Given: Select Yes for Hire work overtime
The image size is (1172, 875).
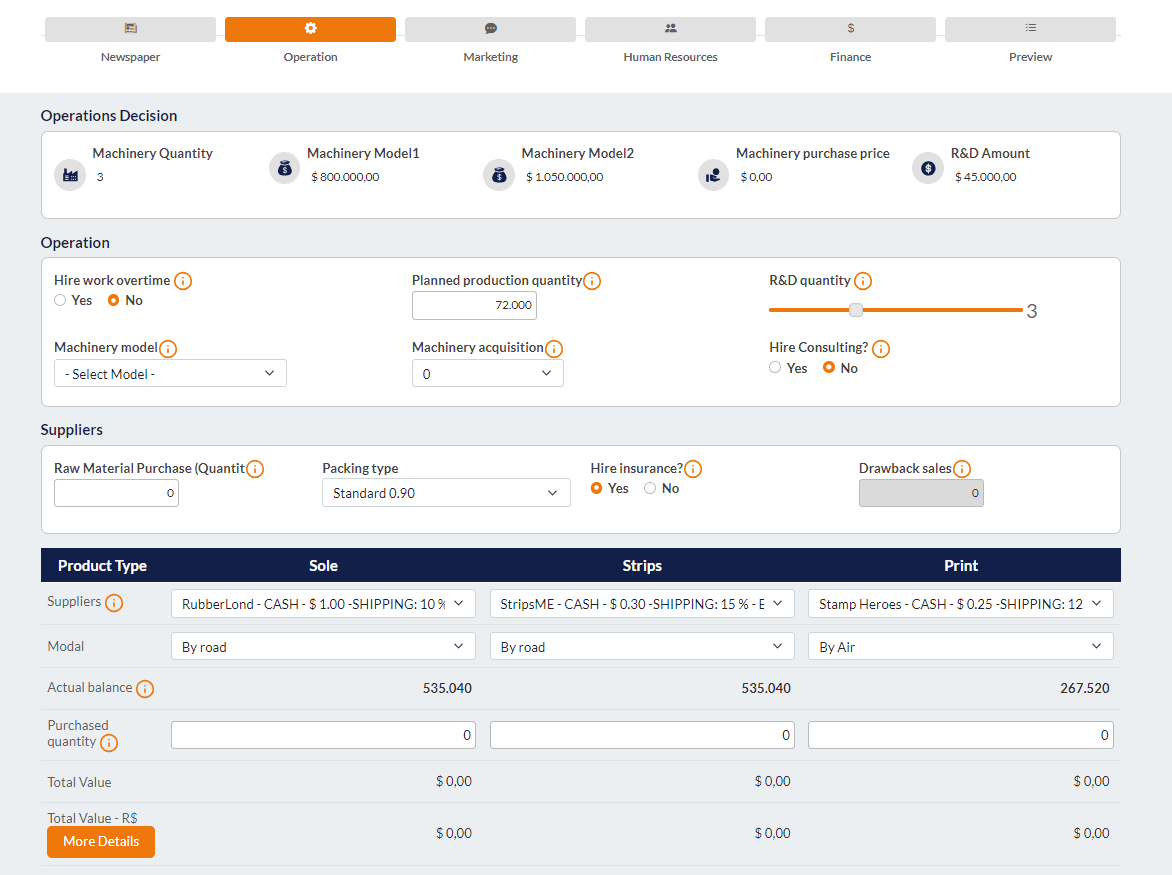Looking at the screenshot, I should [x=61, y=300].
